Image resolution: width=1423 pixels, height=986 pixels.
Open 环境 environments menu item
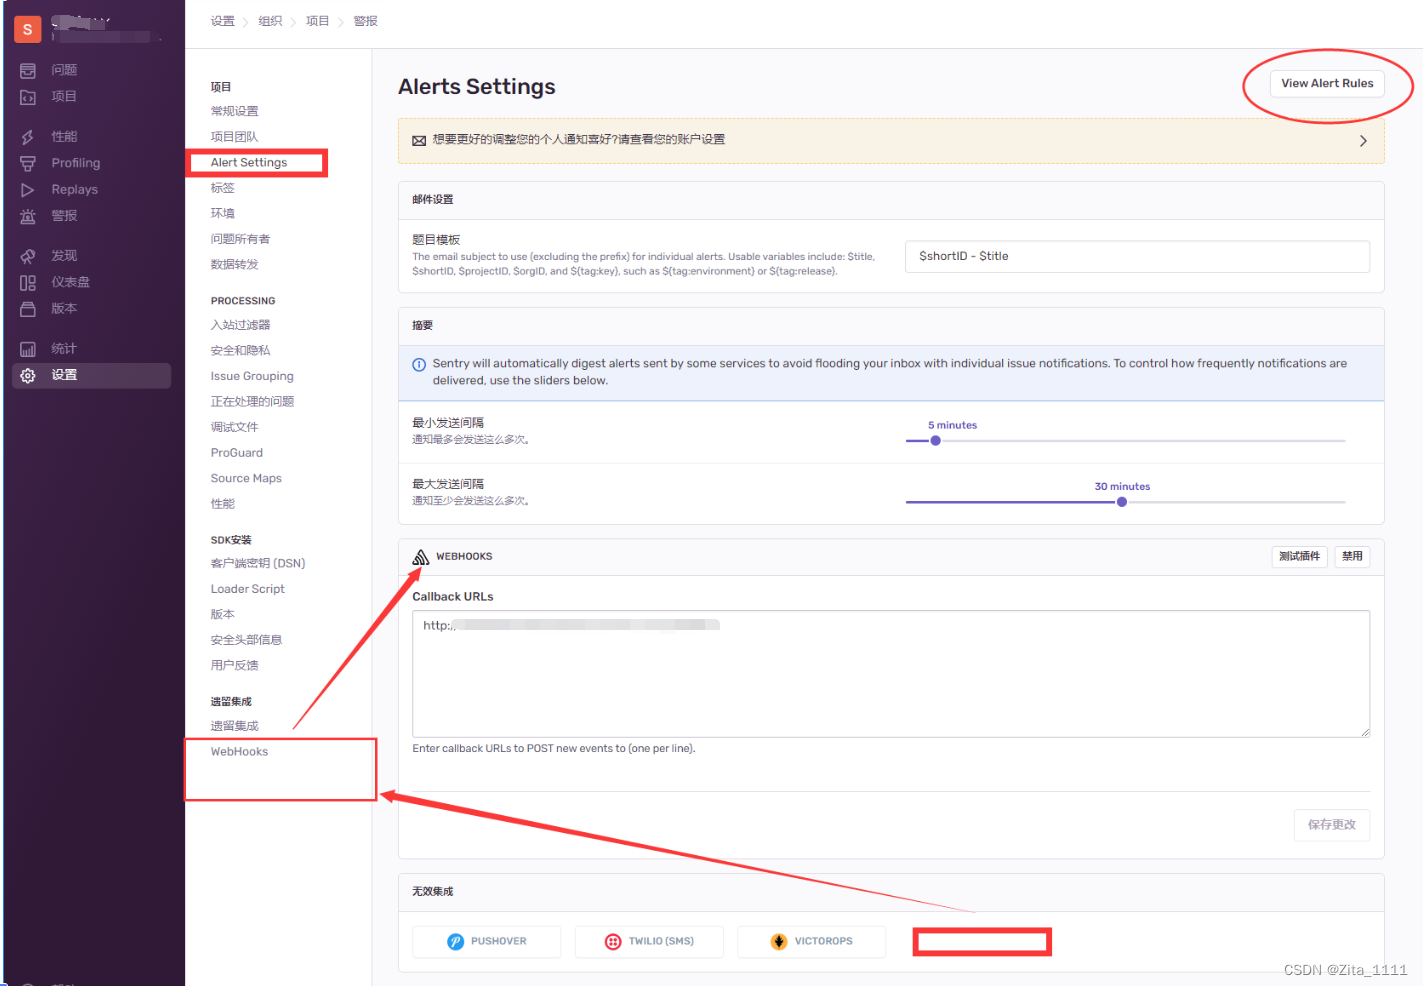(x=222, y=213)
